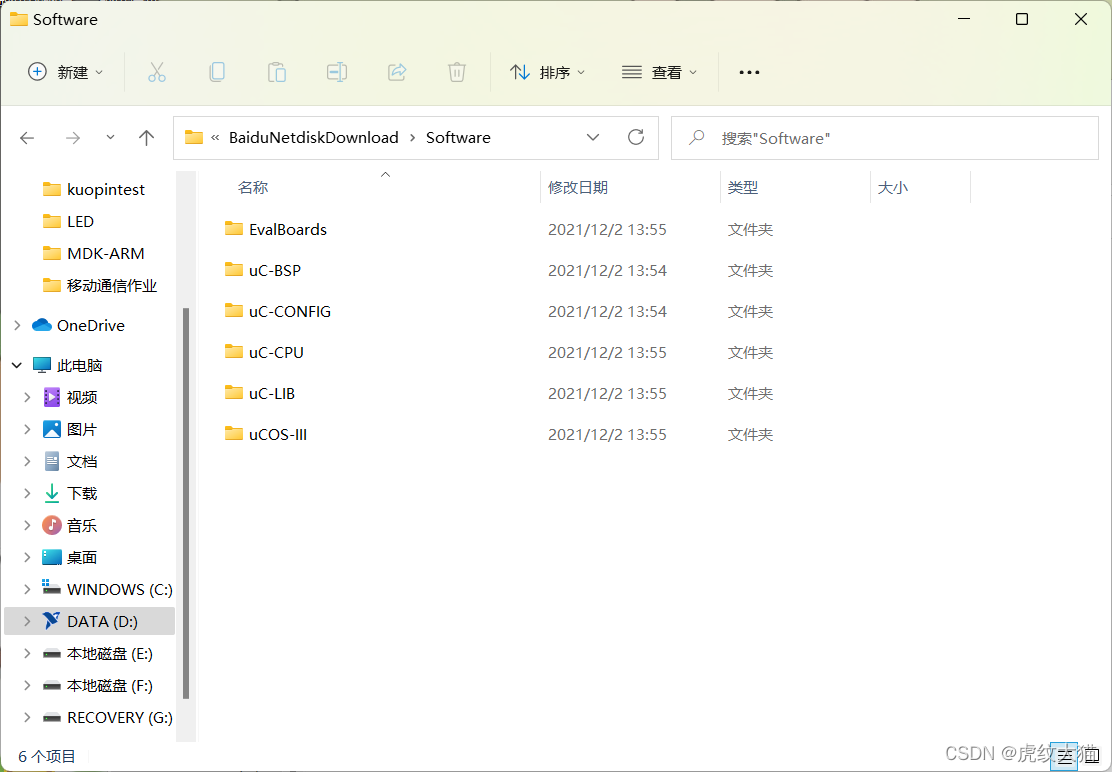Click the 下载 download arrow icon
This screenshot has height=772, width=1112.
(x=52, y=493)
